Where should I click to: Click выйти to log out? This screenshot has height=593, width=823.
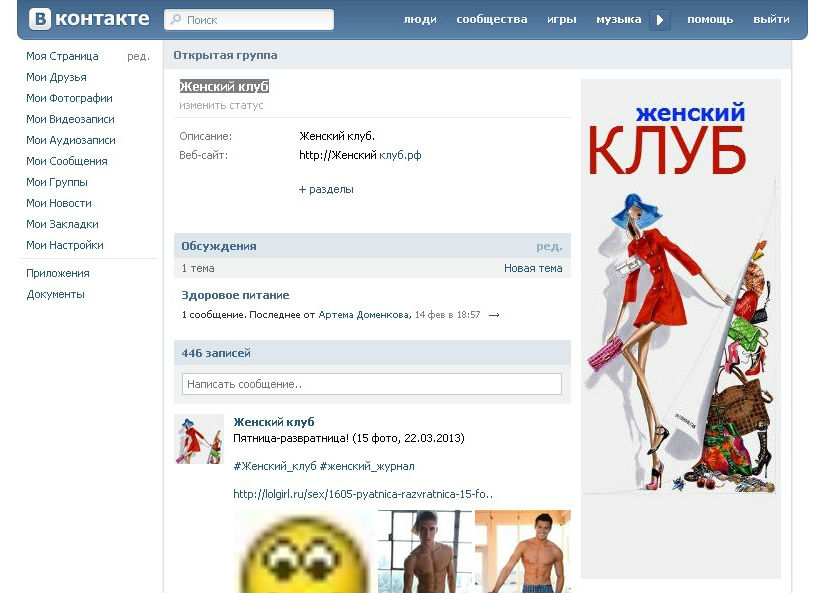[x=771, y=19]
